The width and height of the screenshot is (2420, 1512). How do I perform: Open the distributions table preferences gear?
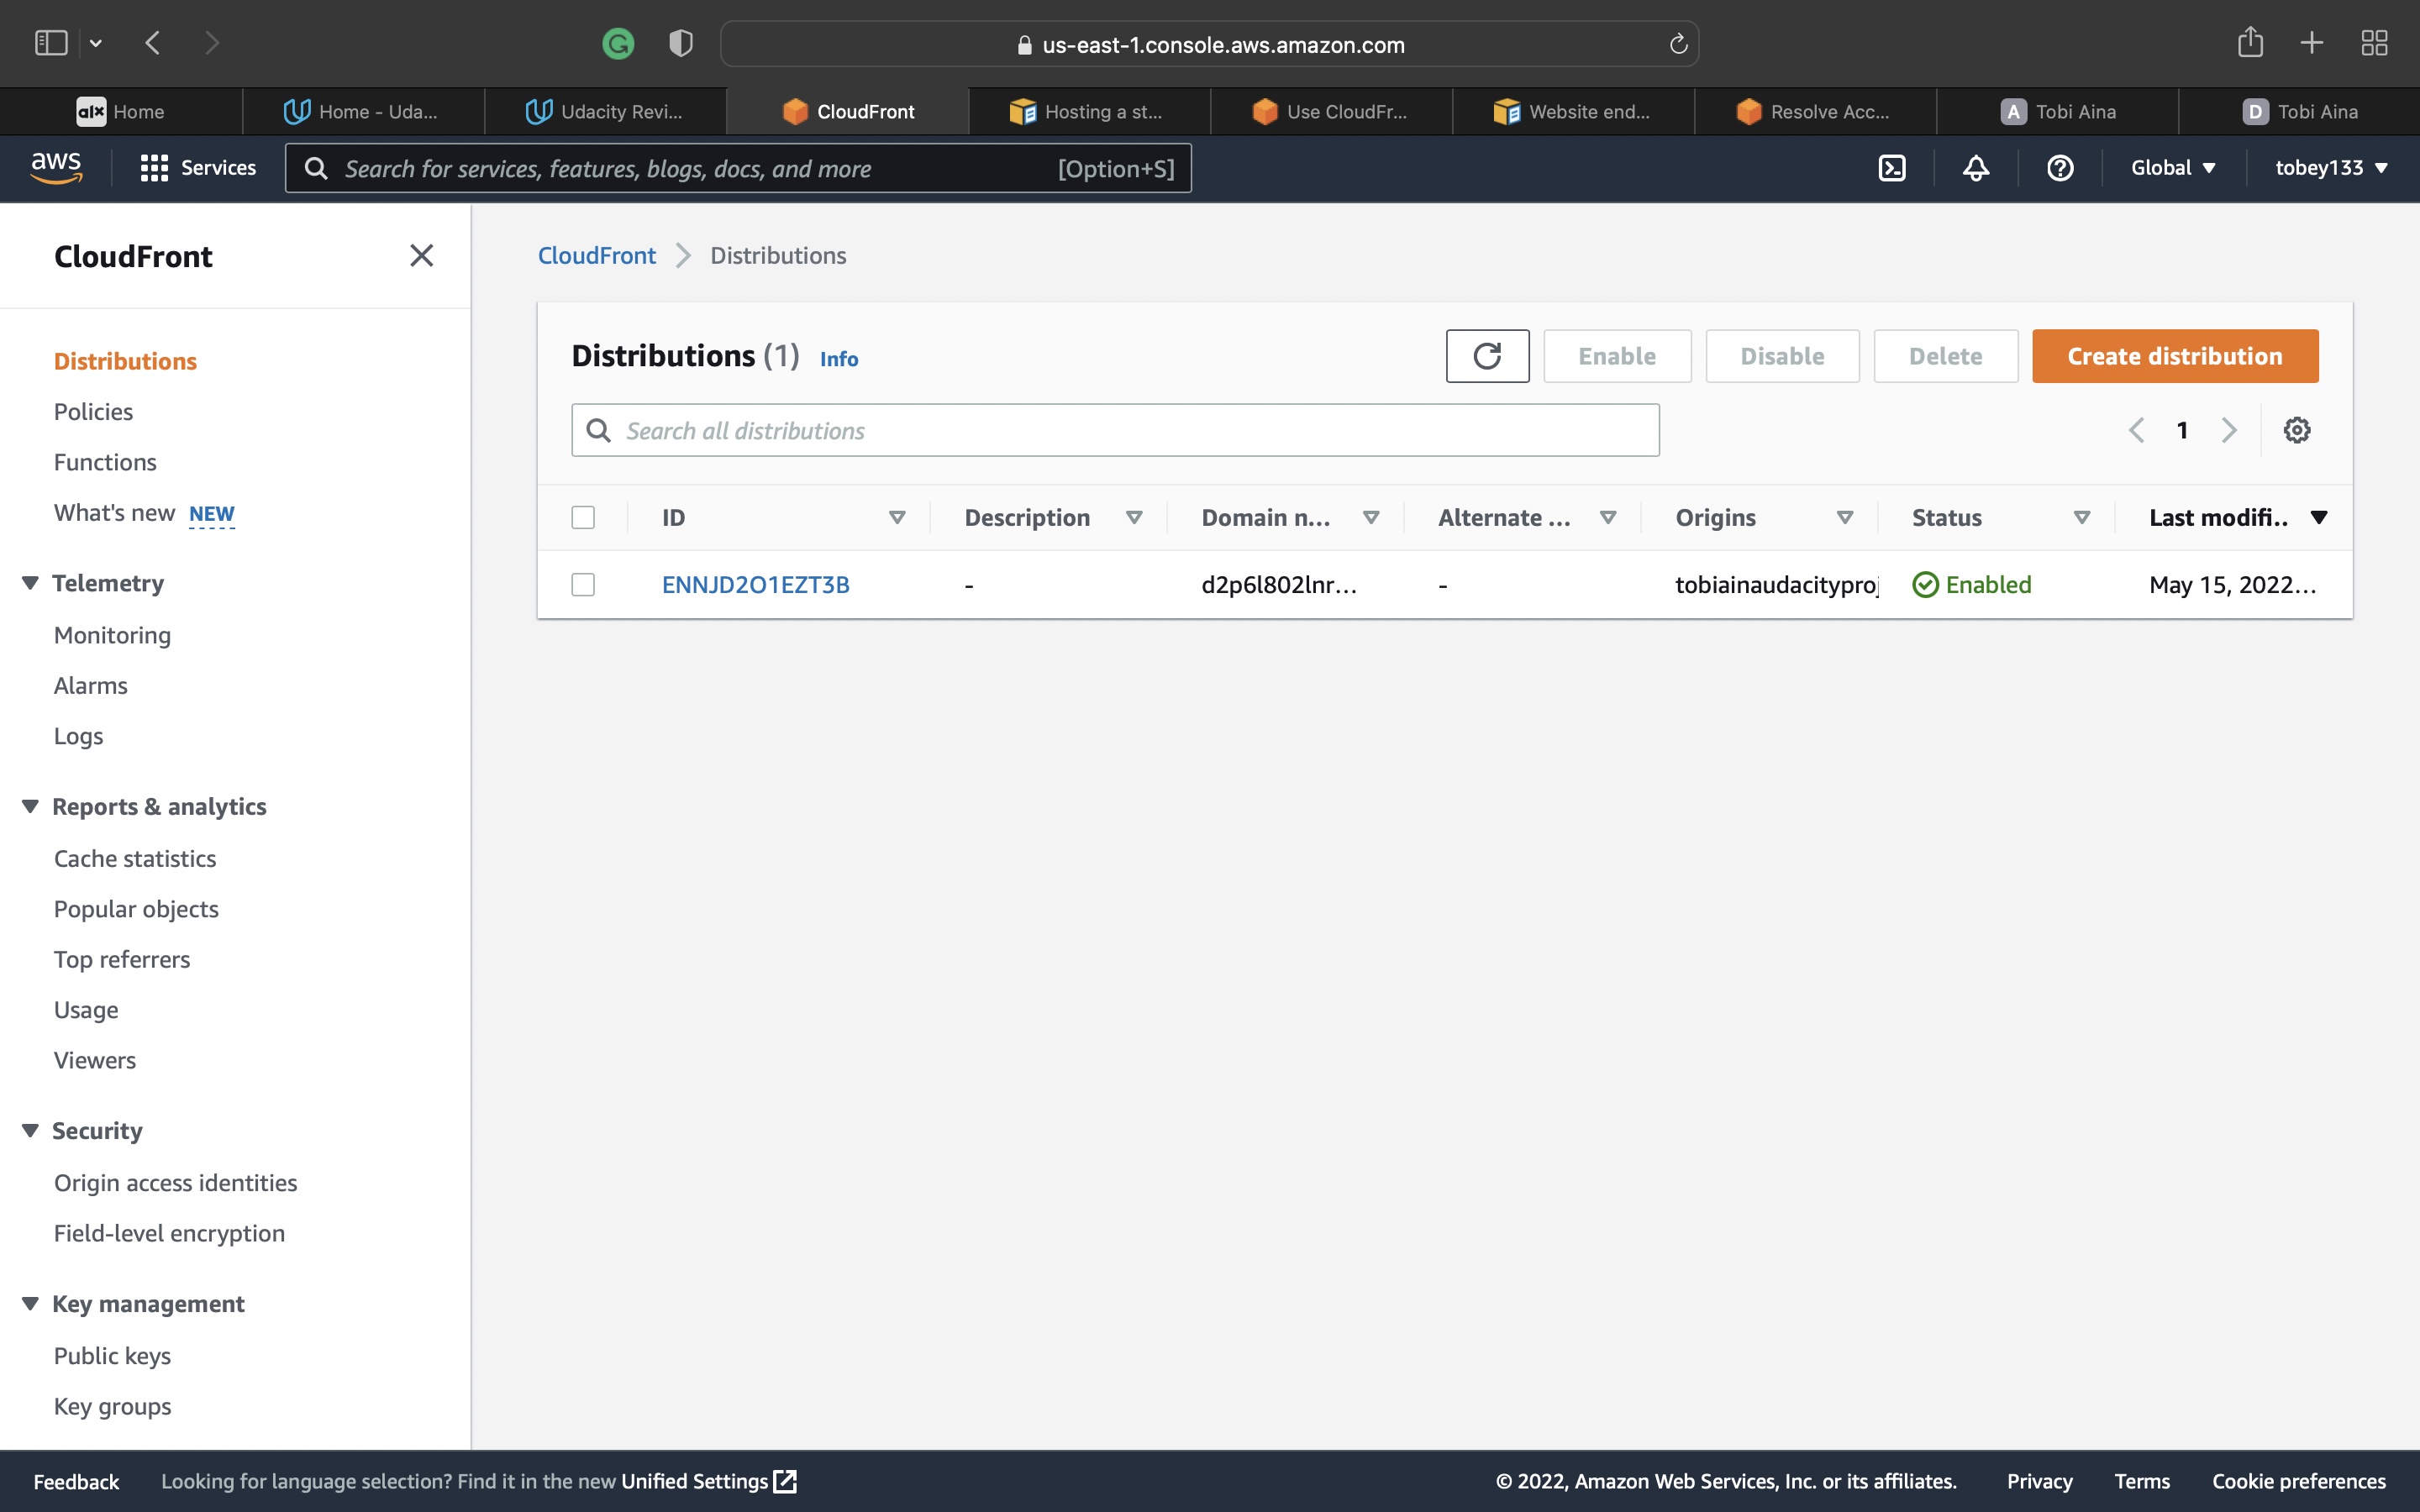click(2297, 429)
